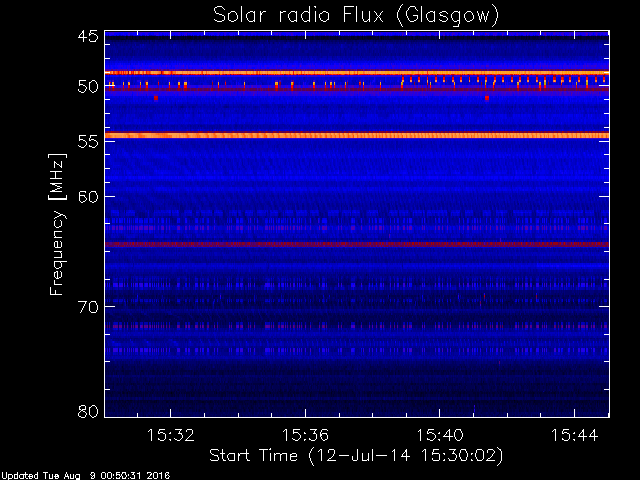Select the 'Start Time (12-Jul-14 15:30:02)' label
The image size is (640, 480).
tap(356, 456)
